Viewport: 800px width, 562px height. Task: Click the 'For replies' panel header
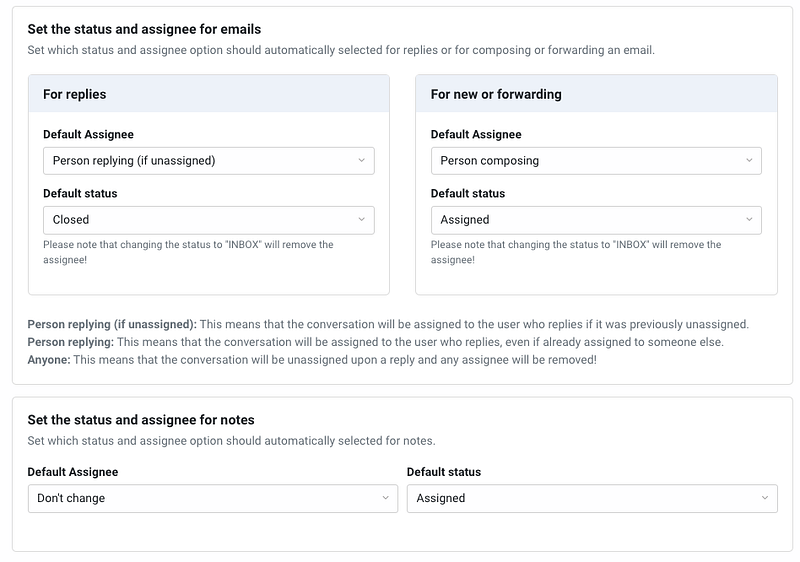75,94
